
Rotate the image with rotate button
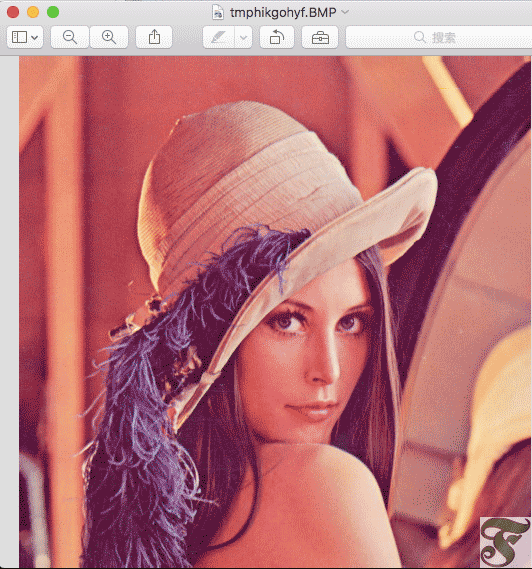click(x=277, y=37)
